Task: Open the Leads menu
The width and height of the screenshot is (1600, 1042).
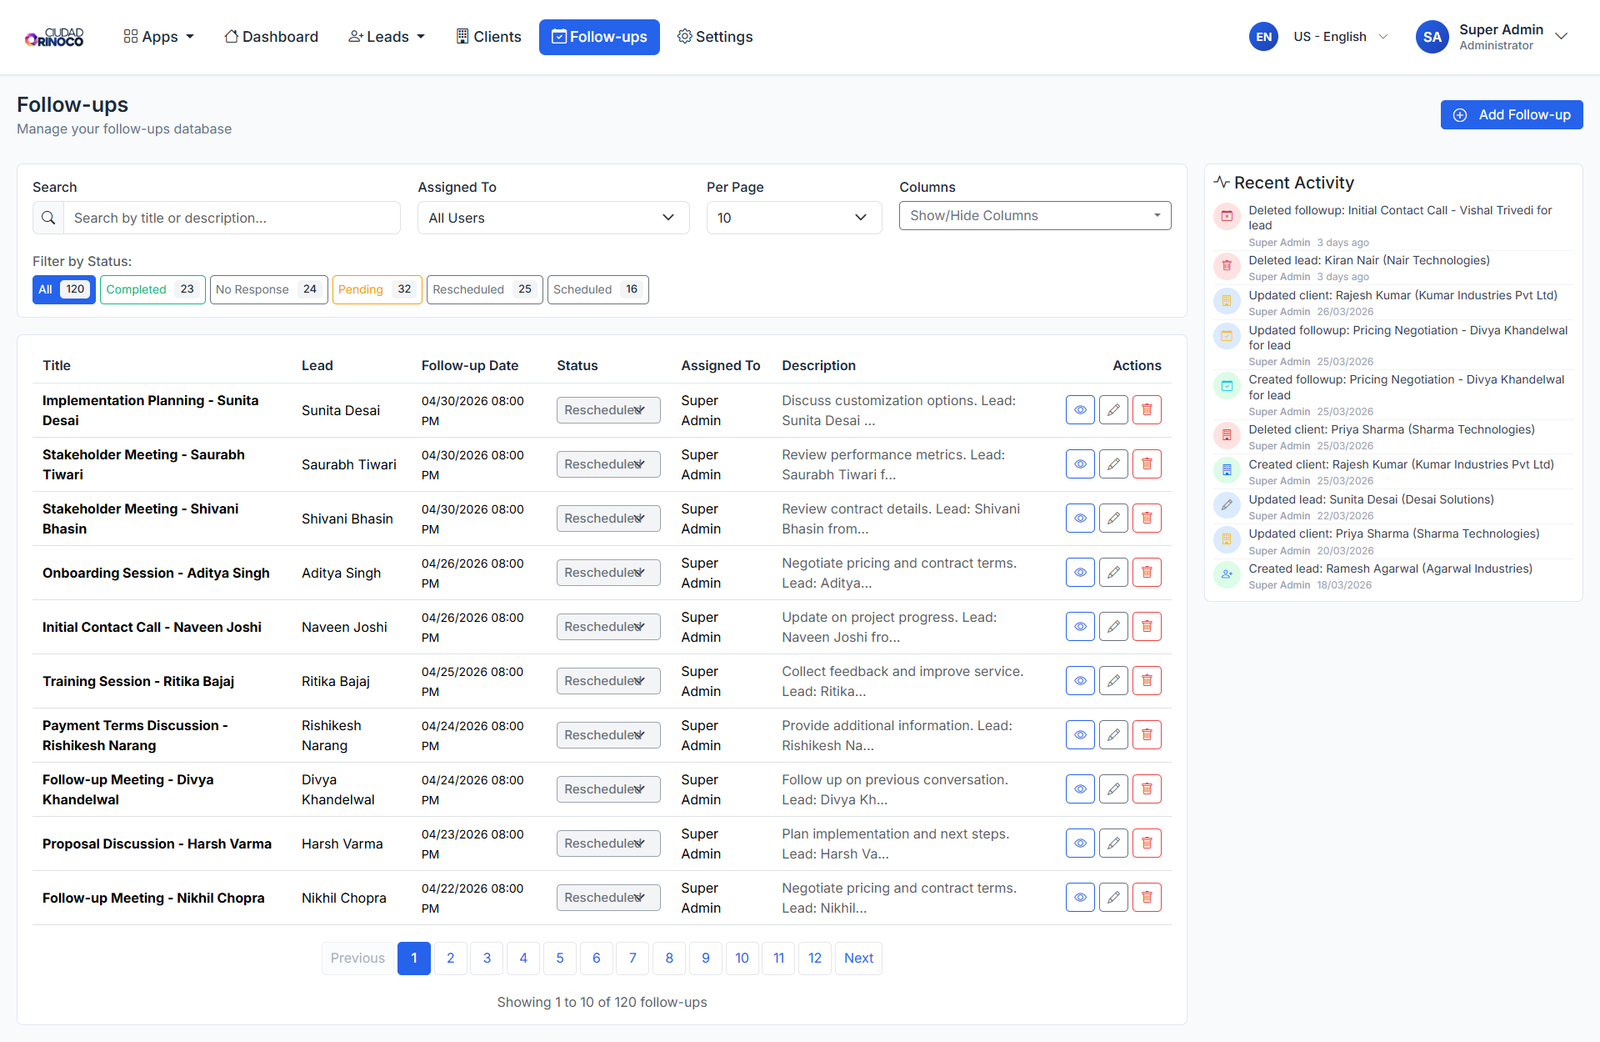Action: tap(386, 37)
